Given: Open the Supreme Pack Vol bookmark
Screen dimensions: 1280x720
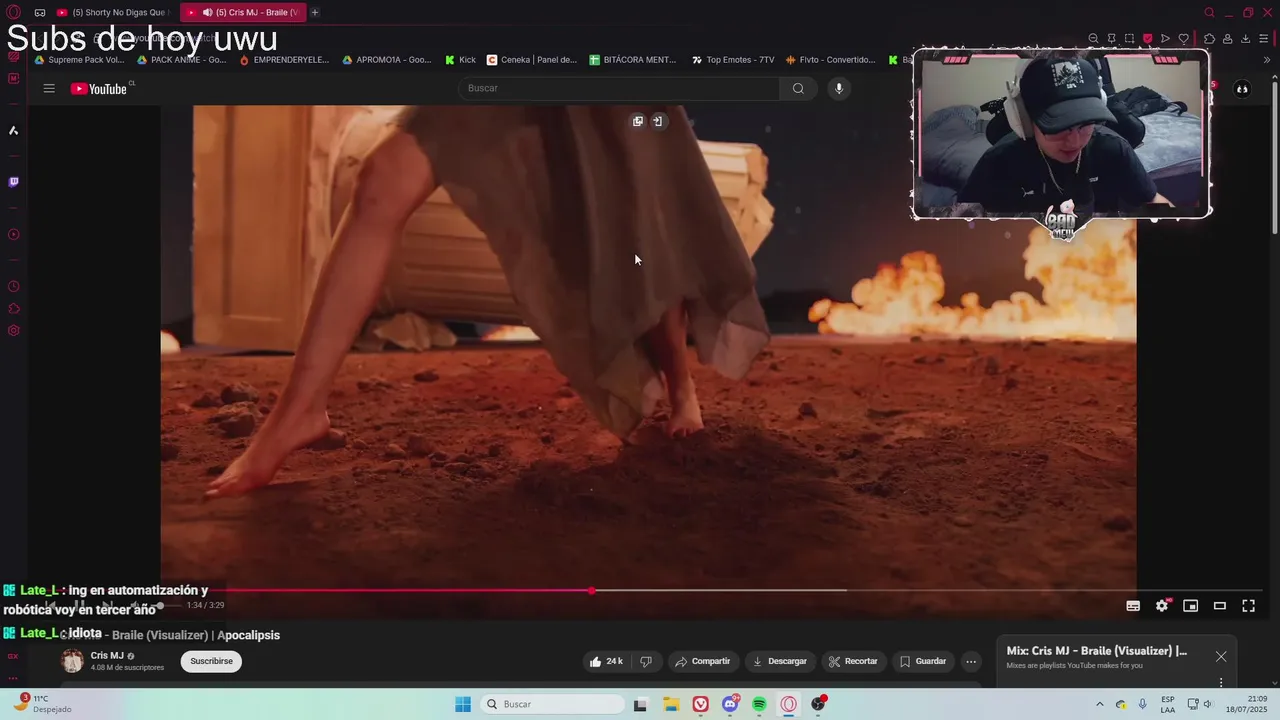Looking at the screenshot, I should pyautogui.click(x=79, y=60).
